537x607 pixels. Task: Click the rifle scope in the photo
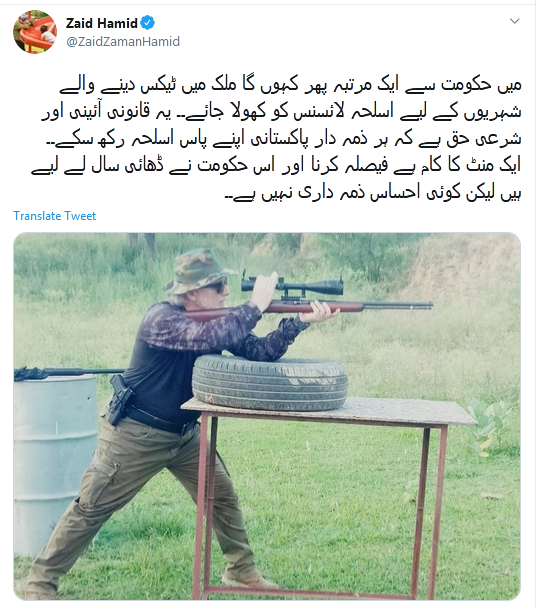(x=292, y=286)
